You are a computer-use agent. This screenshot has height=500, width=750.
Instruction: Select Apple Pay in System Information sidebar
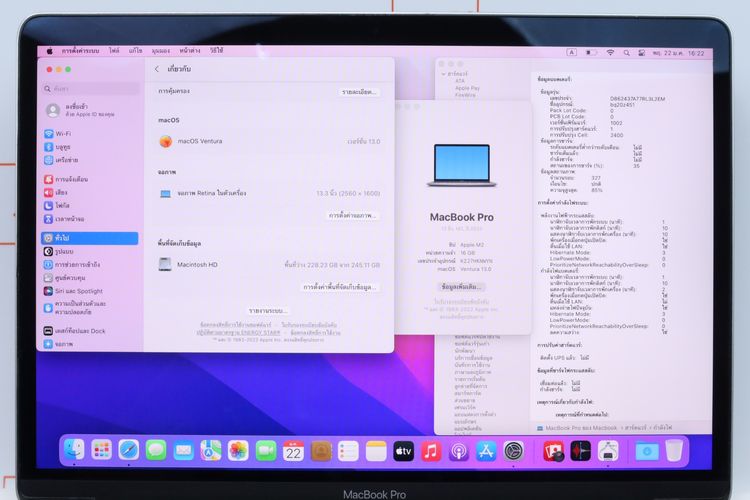pos(467,88)
